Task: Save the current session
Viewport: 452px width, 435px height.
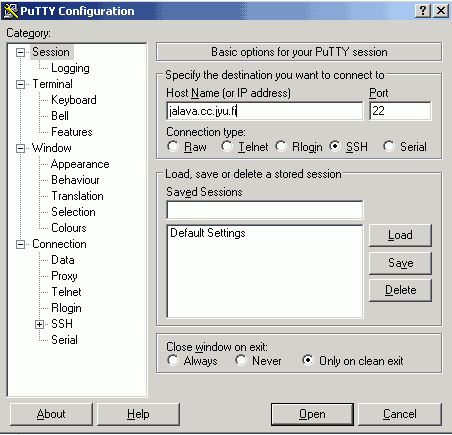Action: pos(400,263)
